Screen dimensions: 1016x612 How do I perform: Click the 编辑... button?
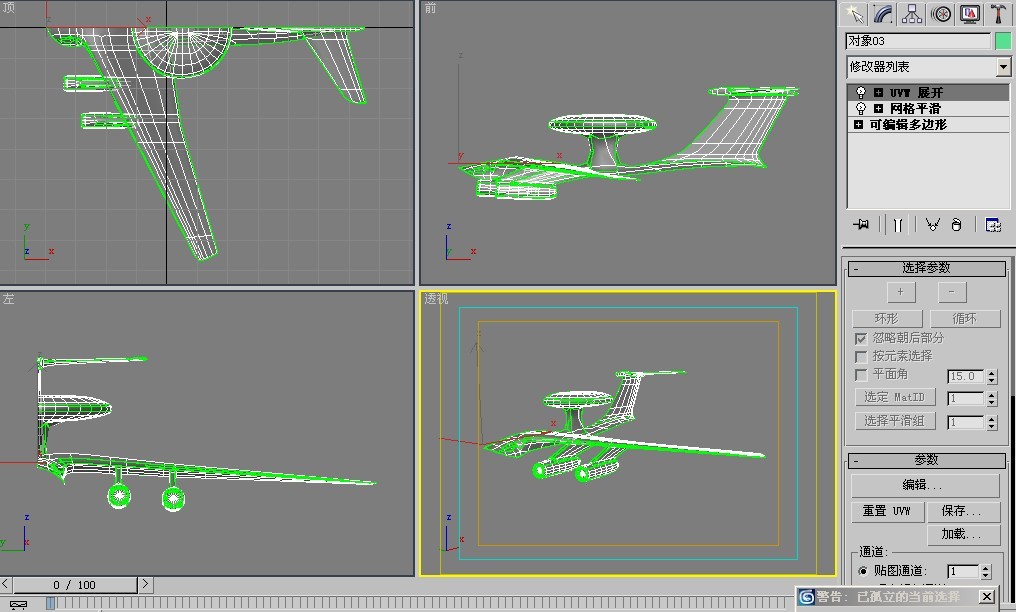pyautogui.click(x=925, y=485)
